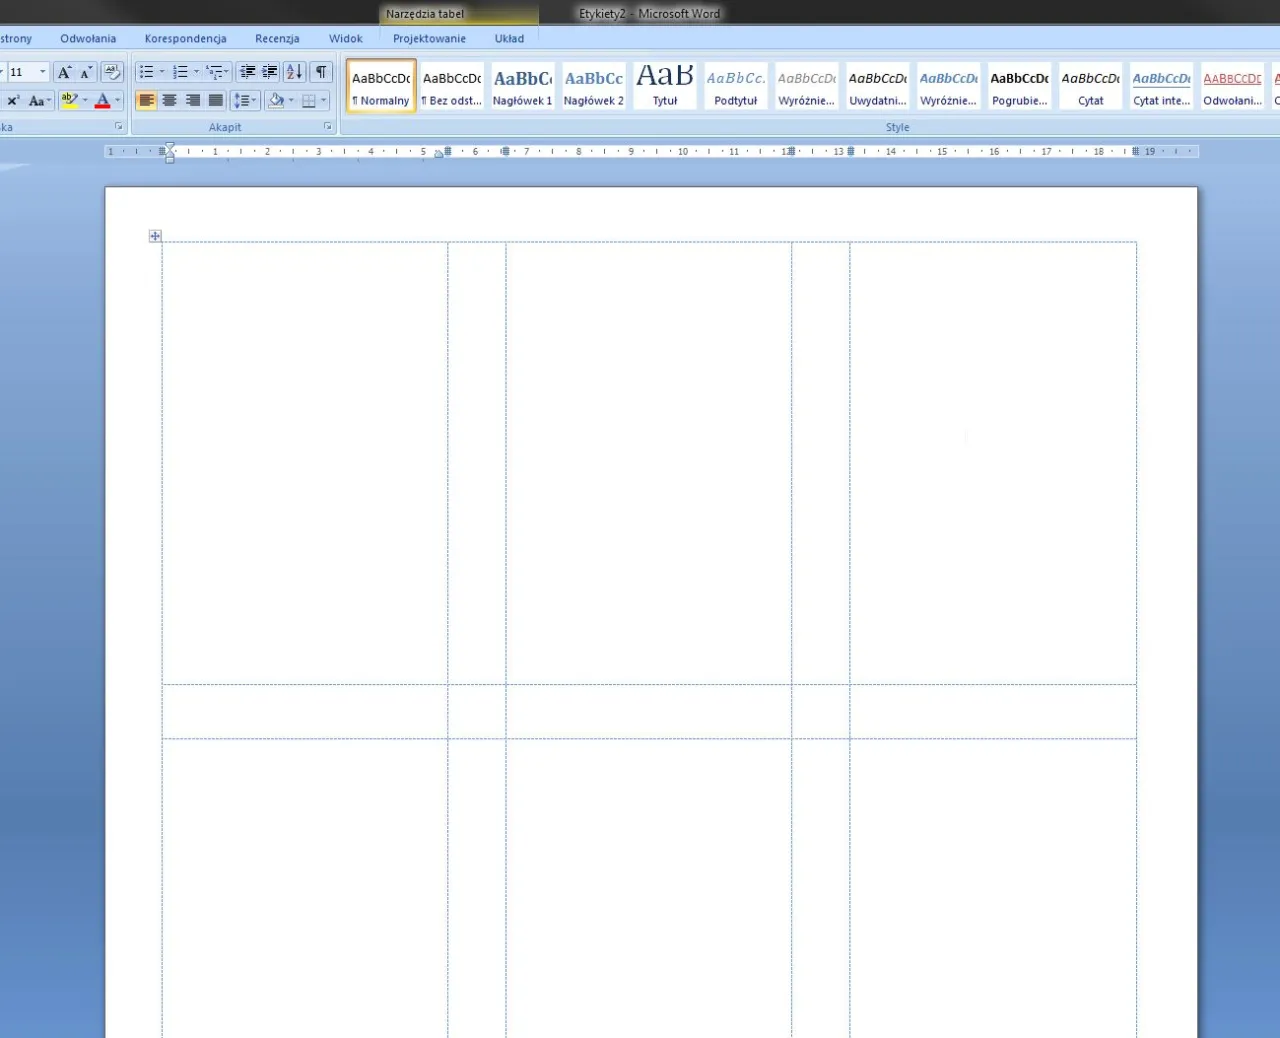Decrease paragraph indent

pos(247,72)
